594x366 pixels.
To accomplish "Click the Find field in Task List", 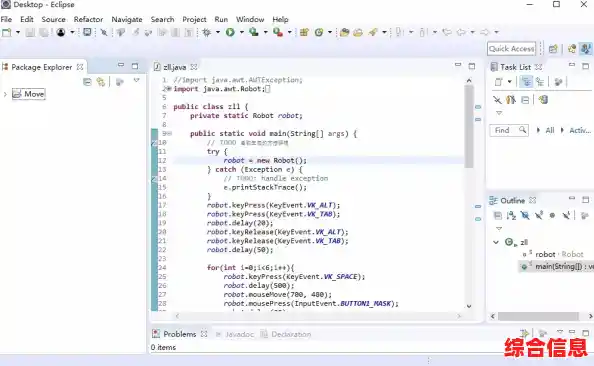I will click(x=509, y=130).
